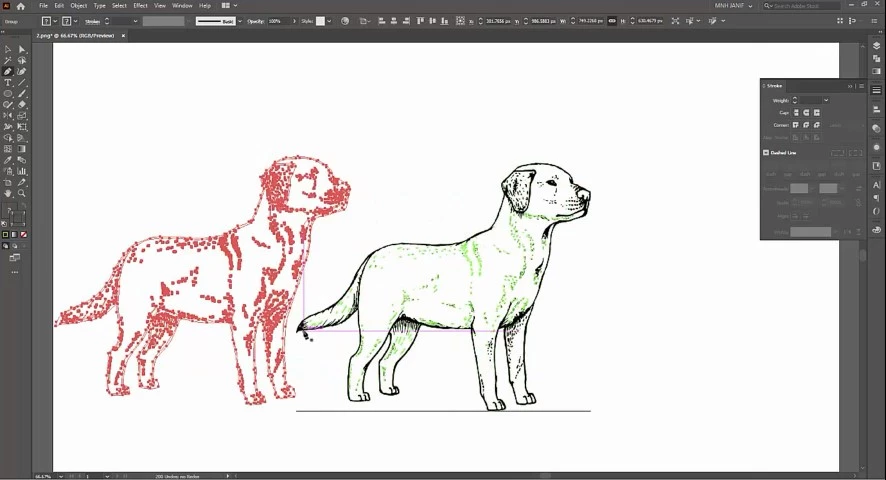Open Weight dropdown in Stroke panel

click(x=826, y=100)
